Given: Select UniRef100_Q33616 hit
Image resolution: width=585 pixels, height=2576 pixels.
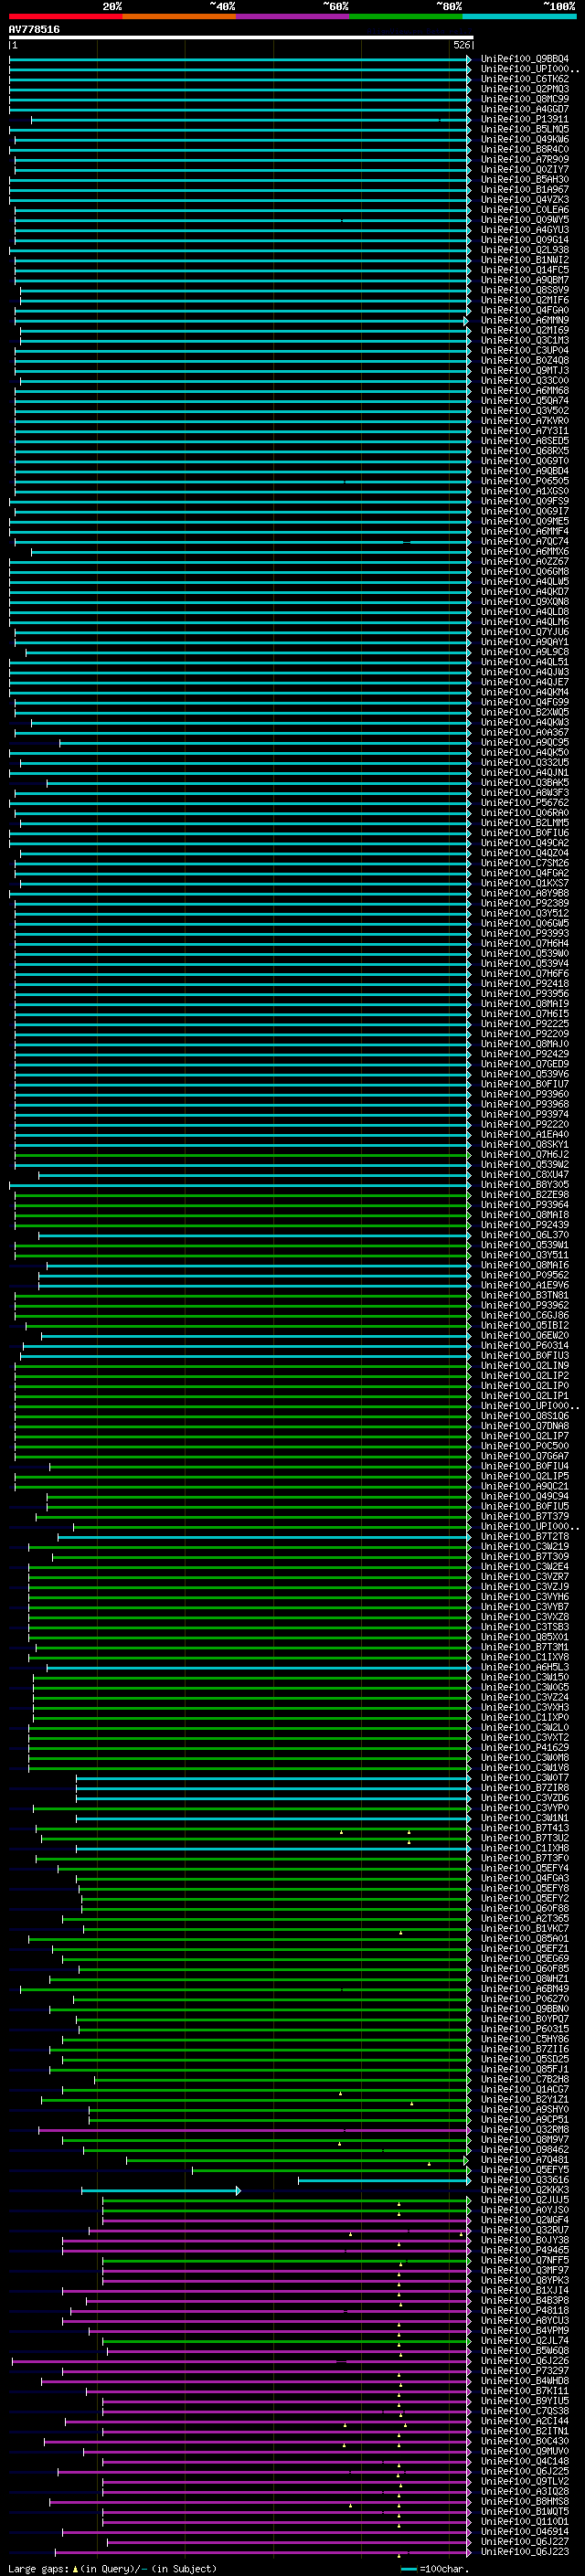Looking at the screenshot, I should pyautogui.click(x=525, y=2180).
